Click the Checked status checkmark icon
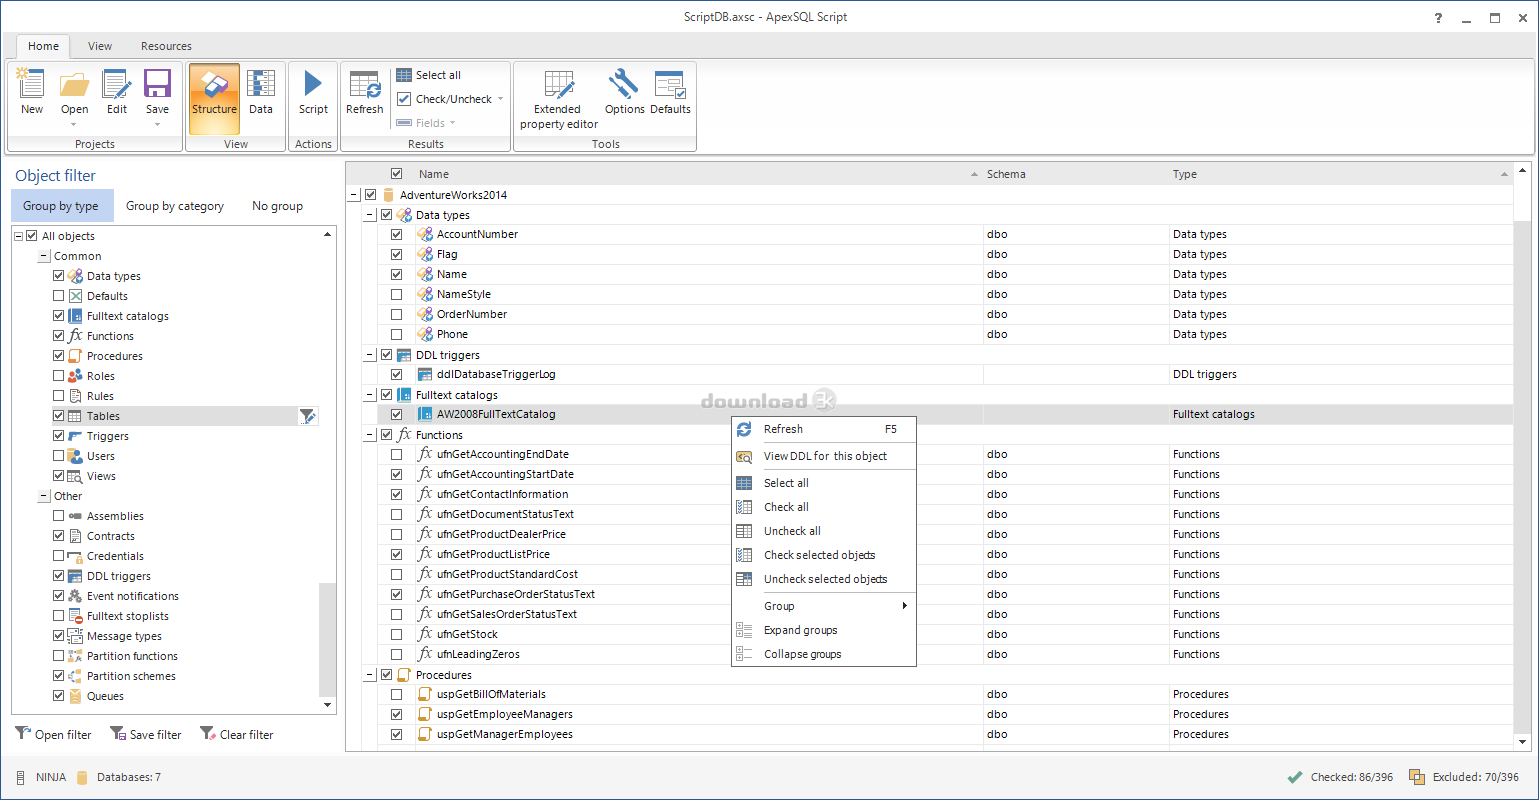Image resolution: width=1539 pixels, height=800 pixels. pos(1295,777)
